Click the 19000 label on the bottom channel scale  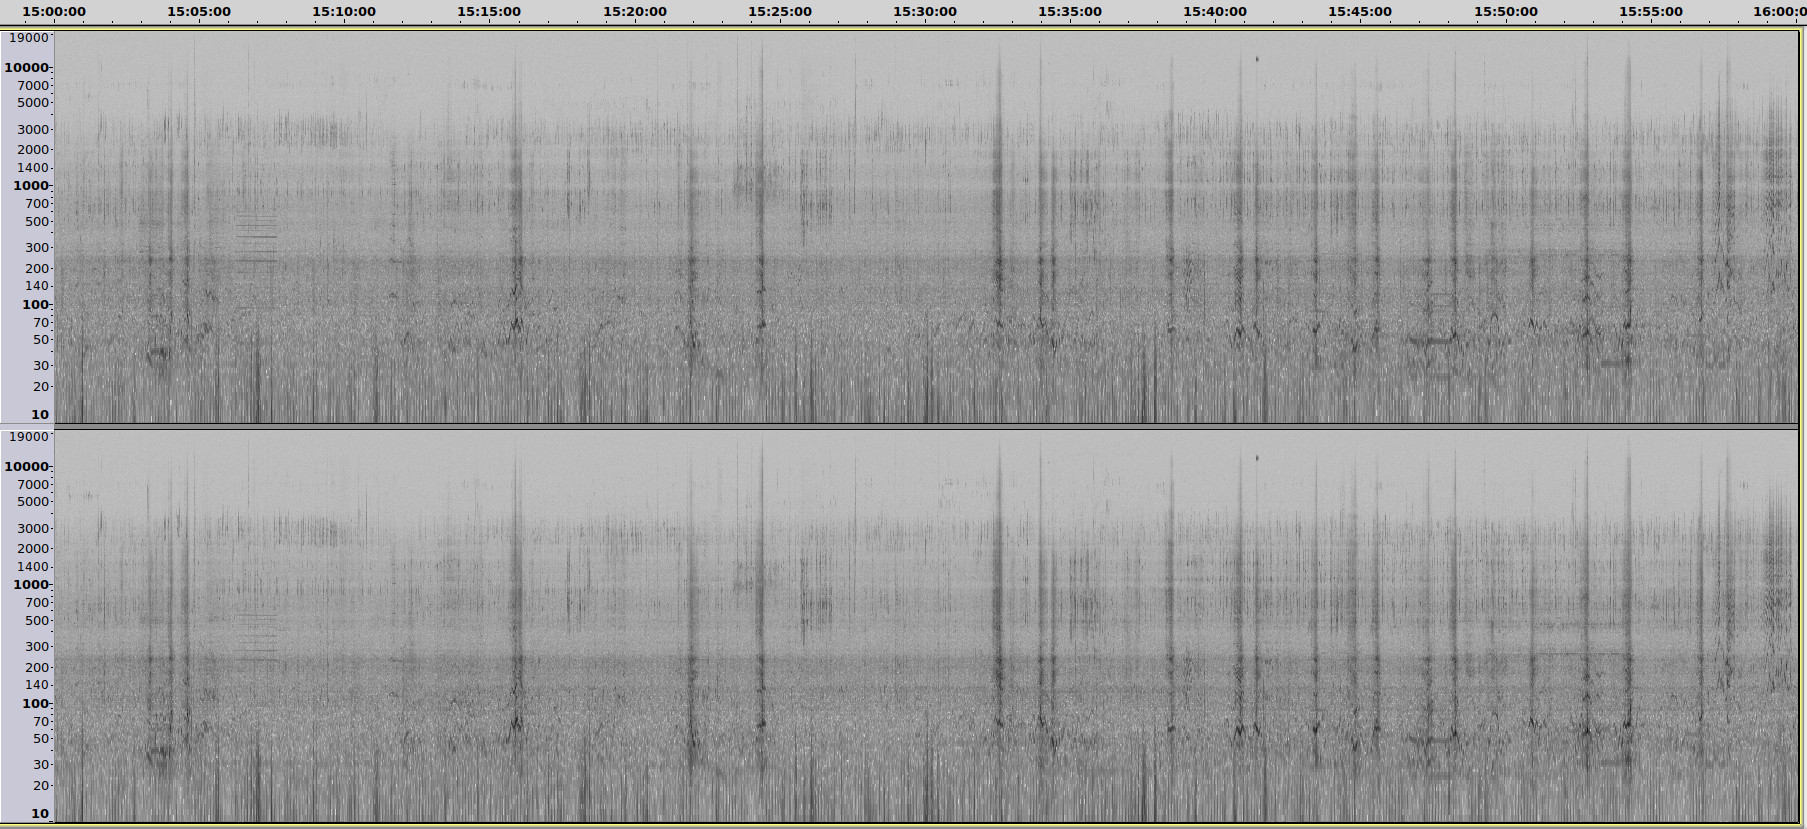28,437
